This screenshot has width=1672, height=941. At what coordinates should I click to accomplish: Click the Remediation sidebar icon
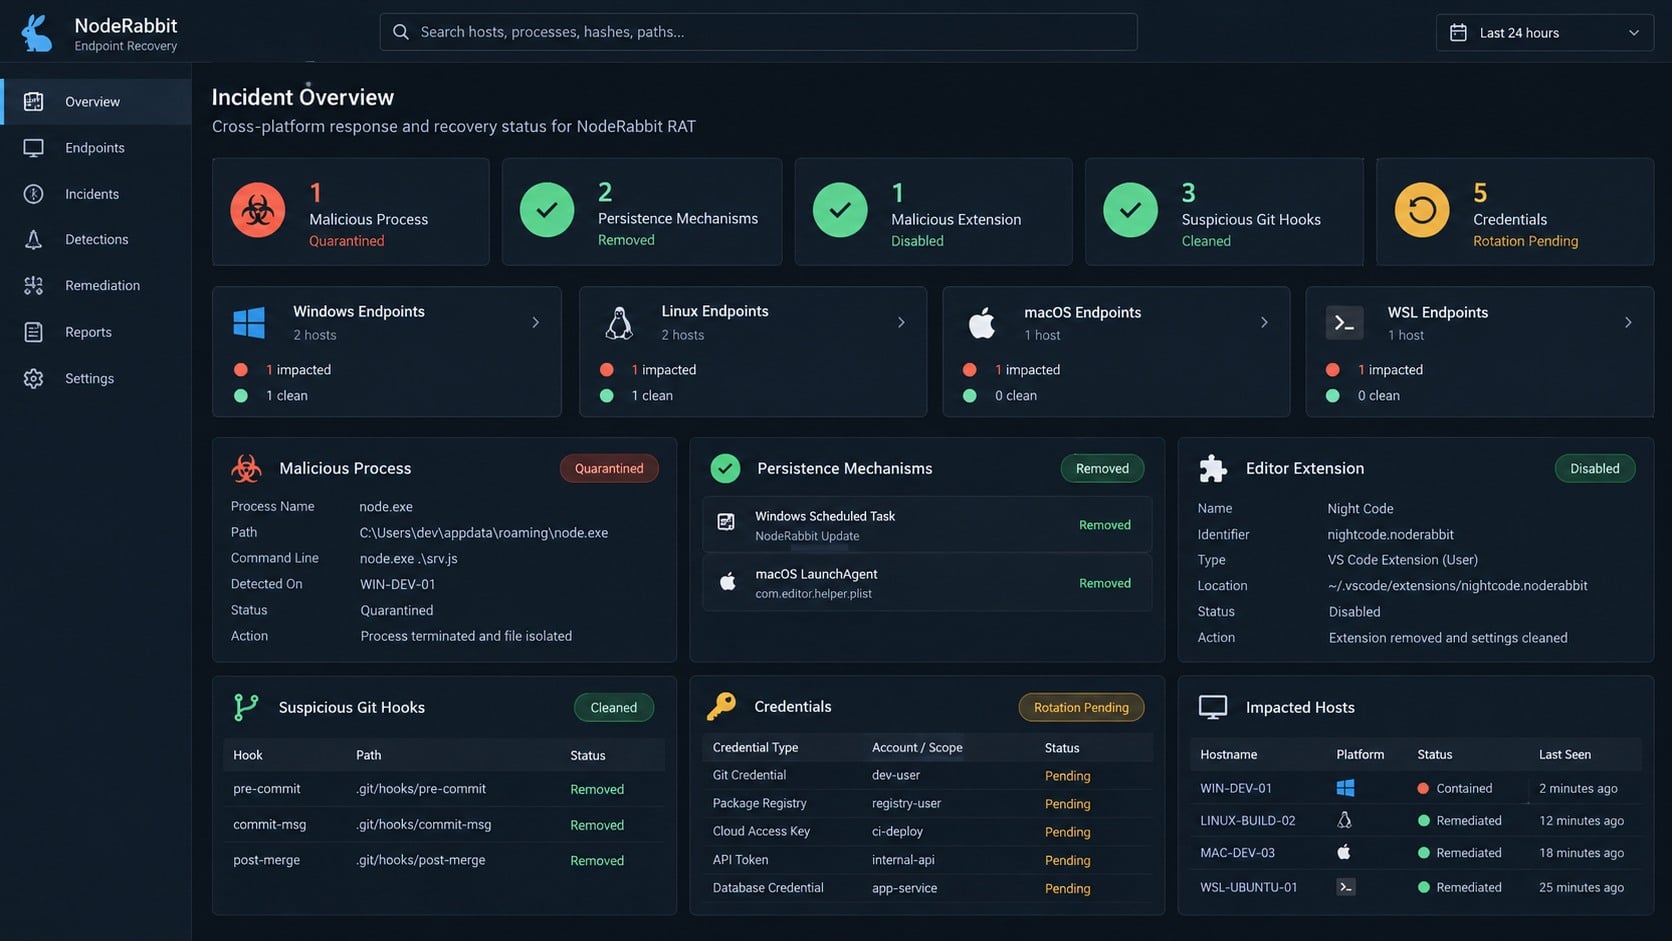click(x=33, y=286)
